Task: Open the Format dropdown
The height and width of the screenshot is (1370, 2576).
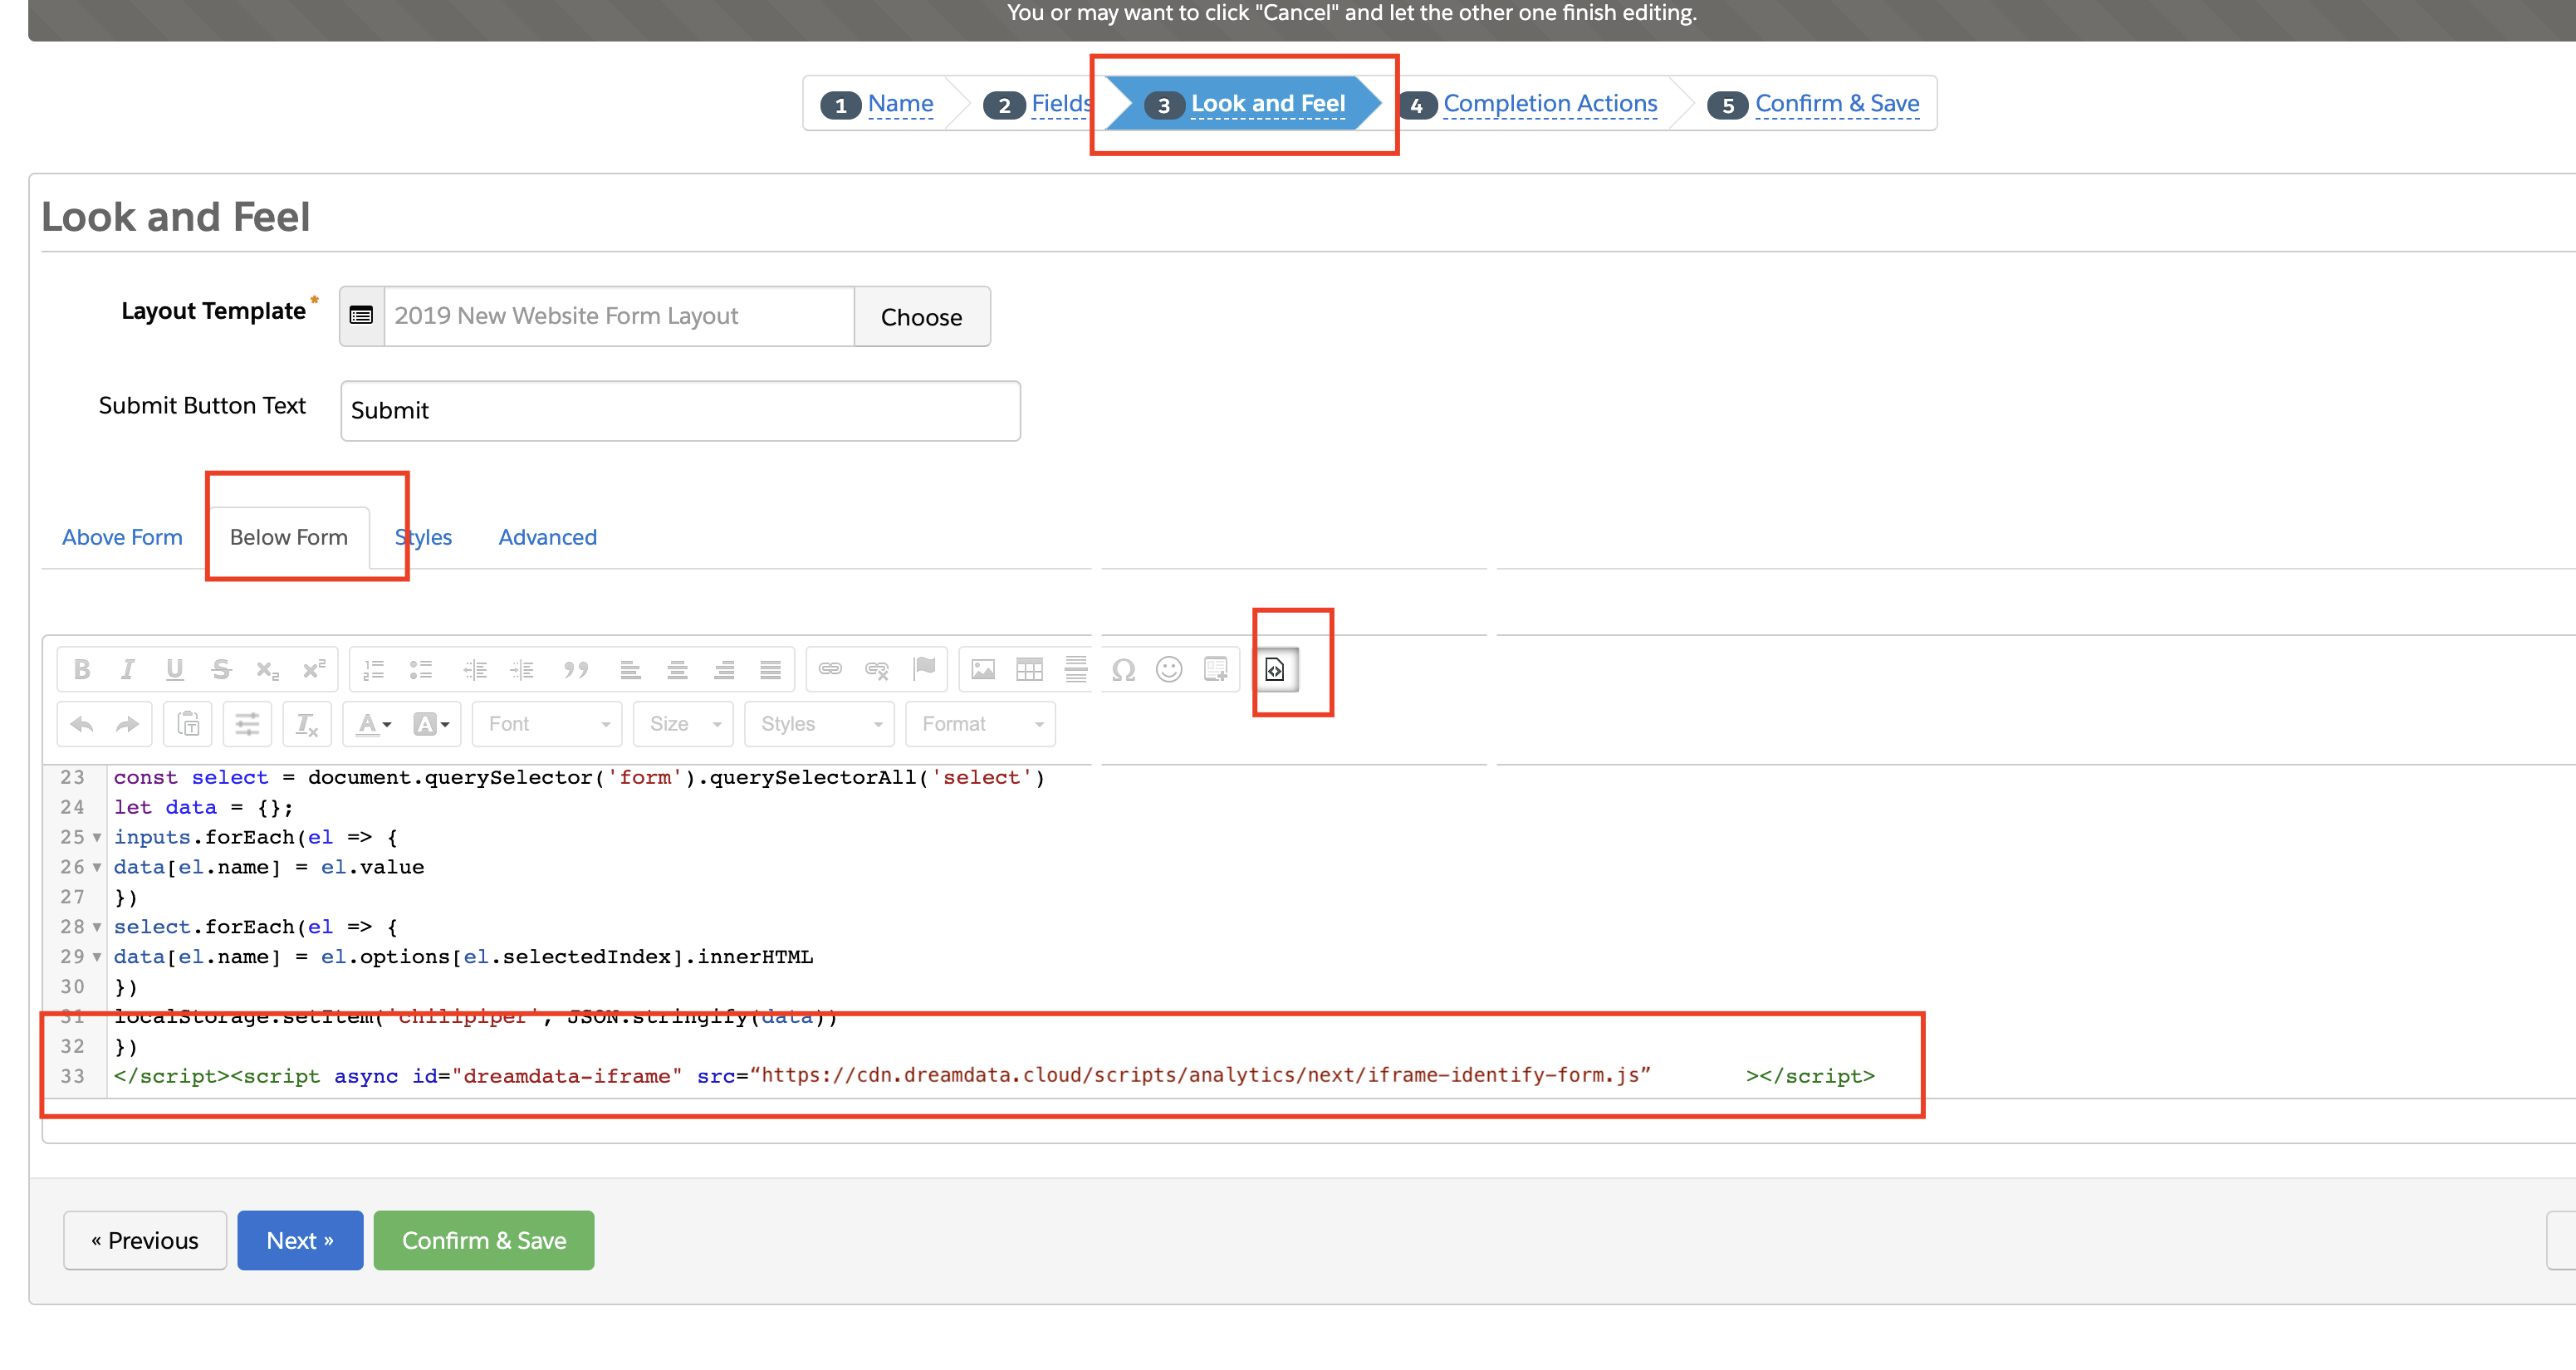Action: [980, 724]
